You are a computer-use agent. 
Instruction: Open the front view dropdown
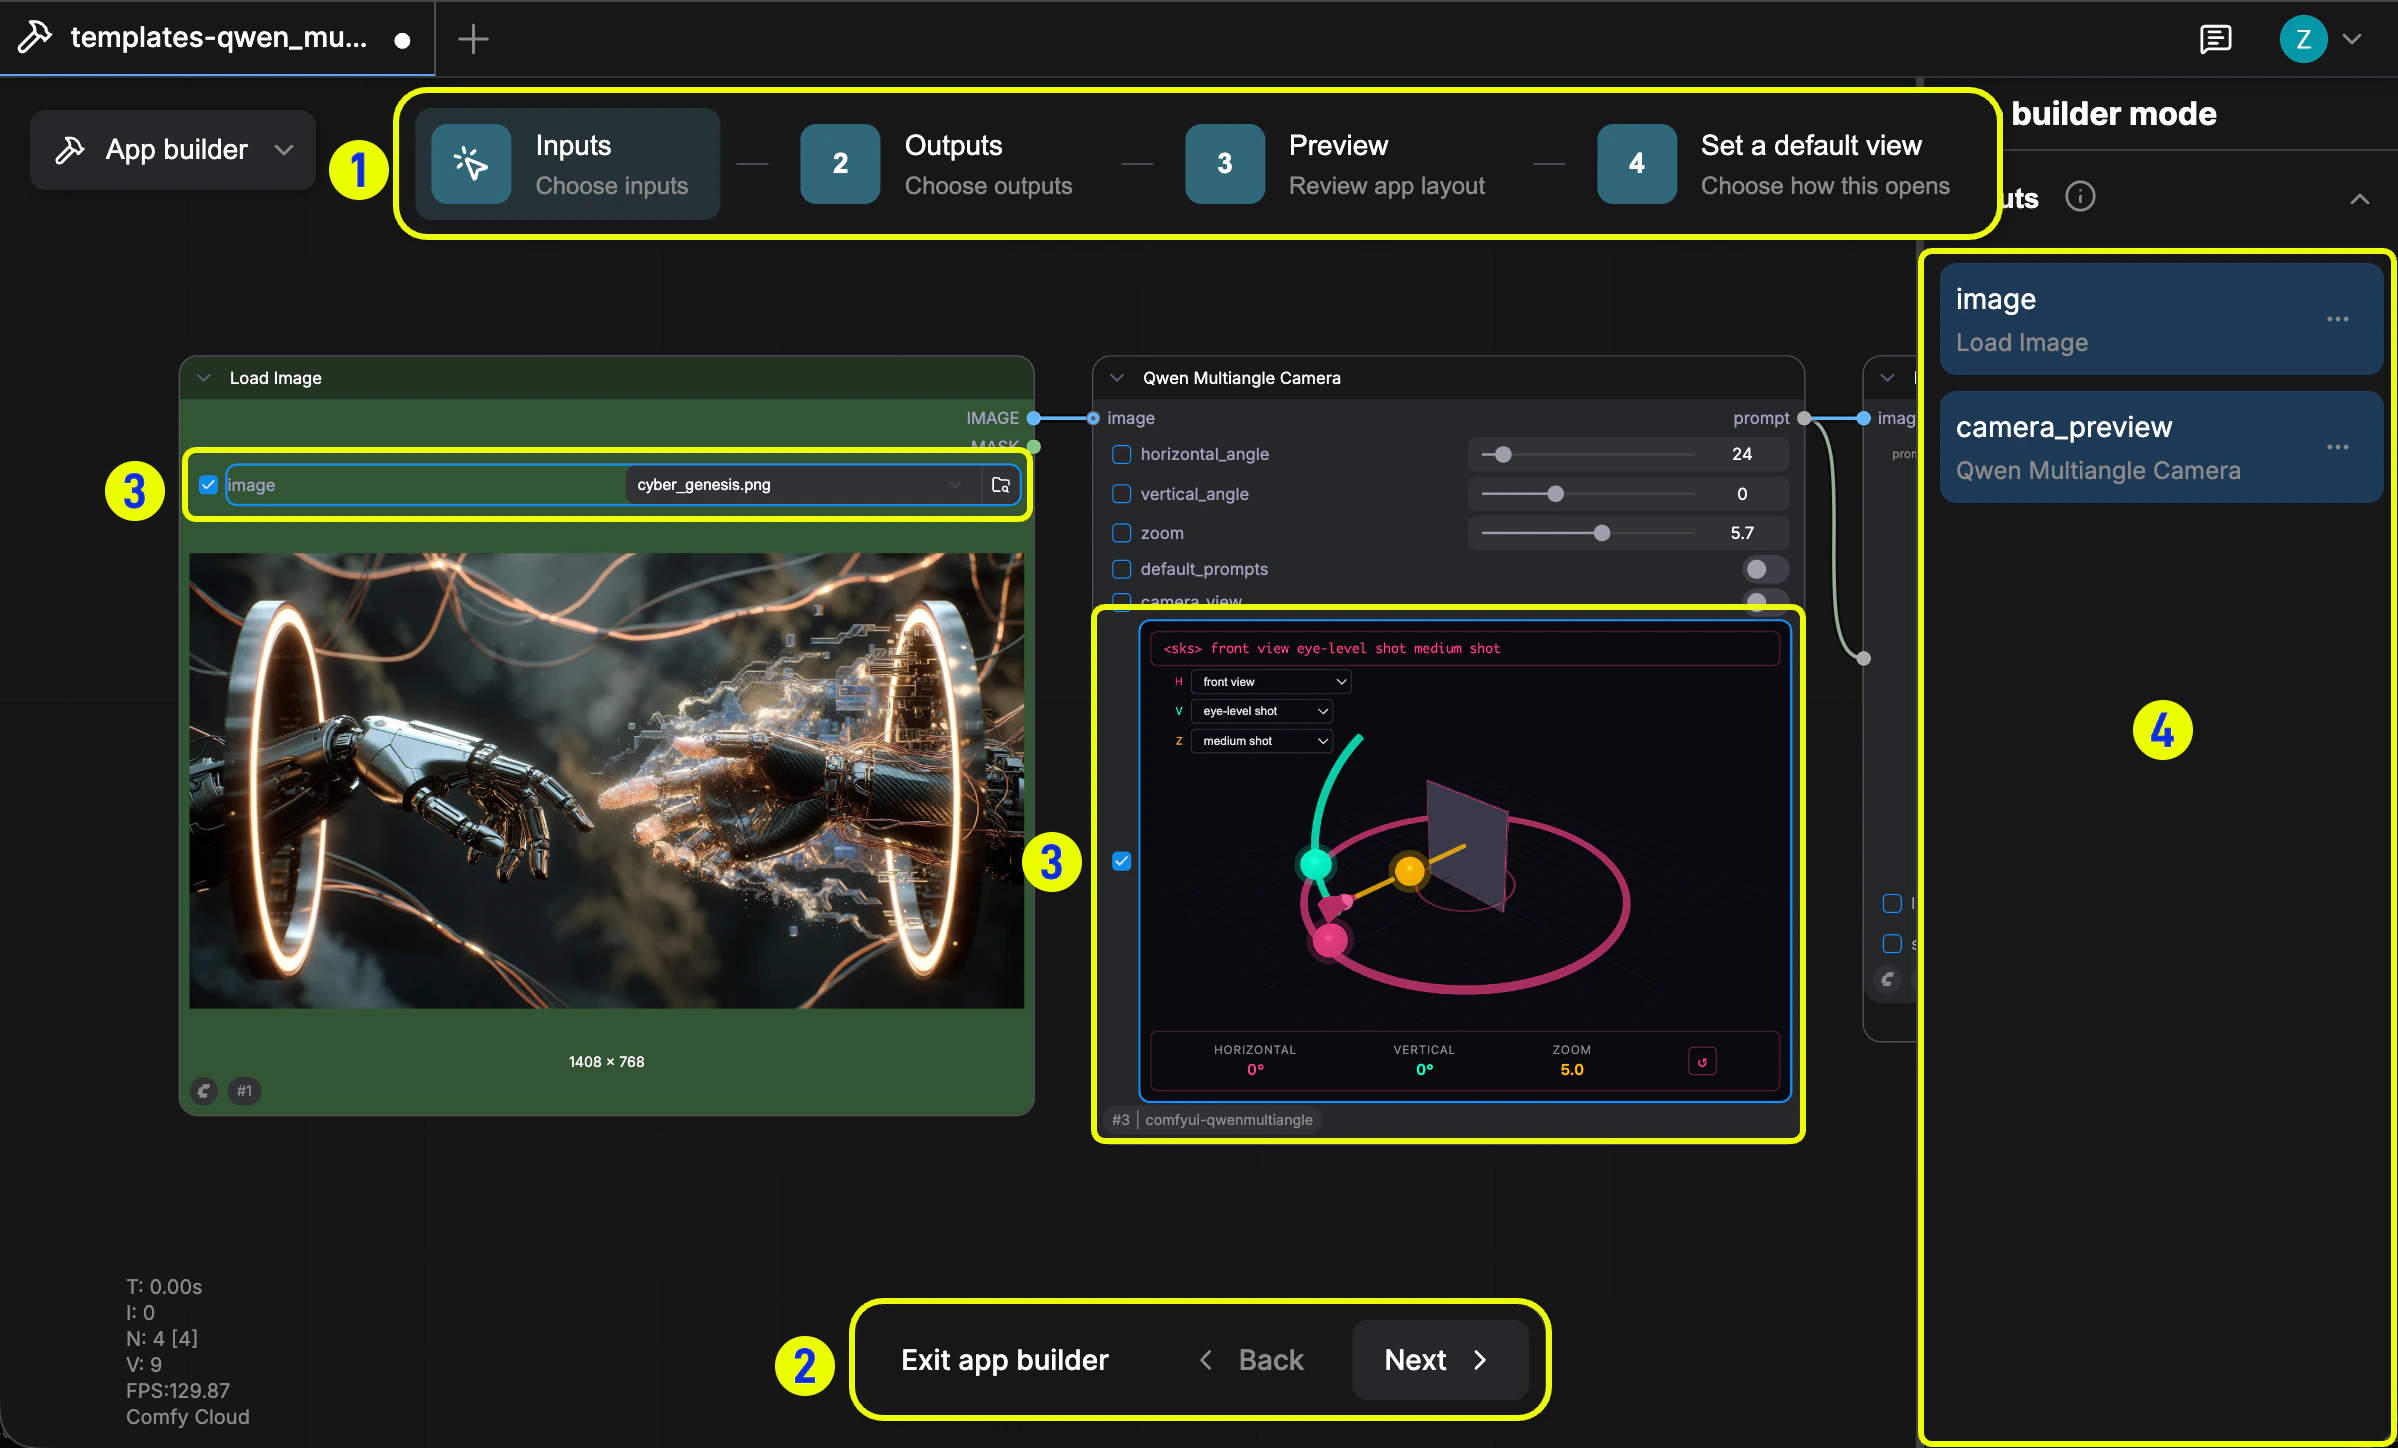1270,681
